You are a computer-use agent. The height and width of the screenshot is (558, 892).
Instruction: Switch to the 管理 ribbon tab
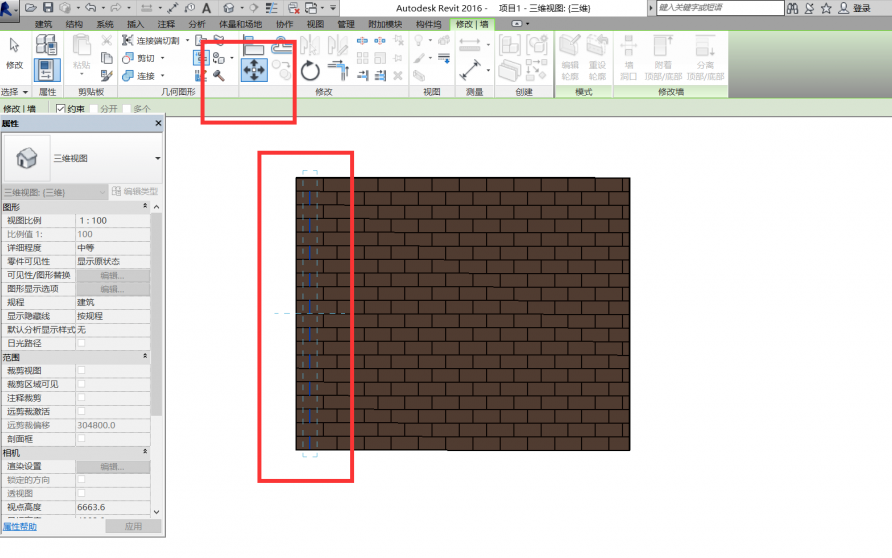[x=346, y=24]
